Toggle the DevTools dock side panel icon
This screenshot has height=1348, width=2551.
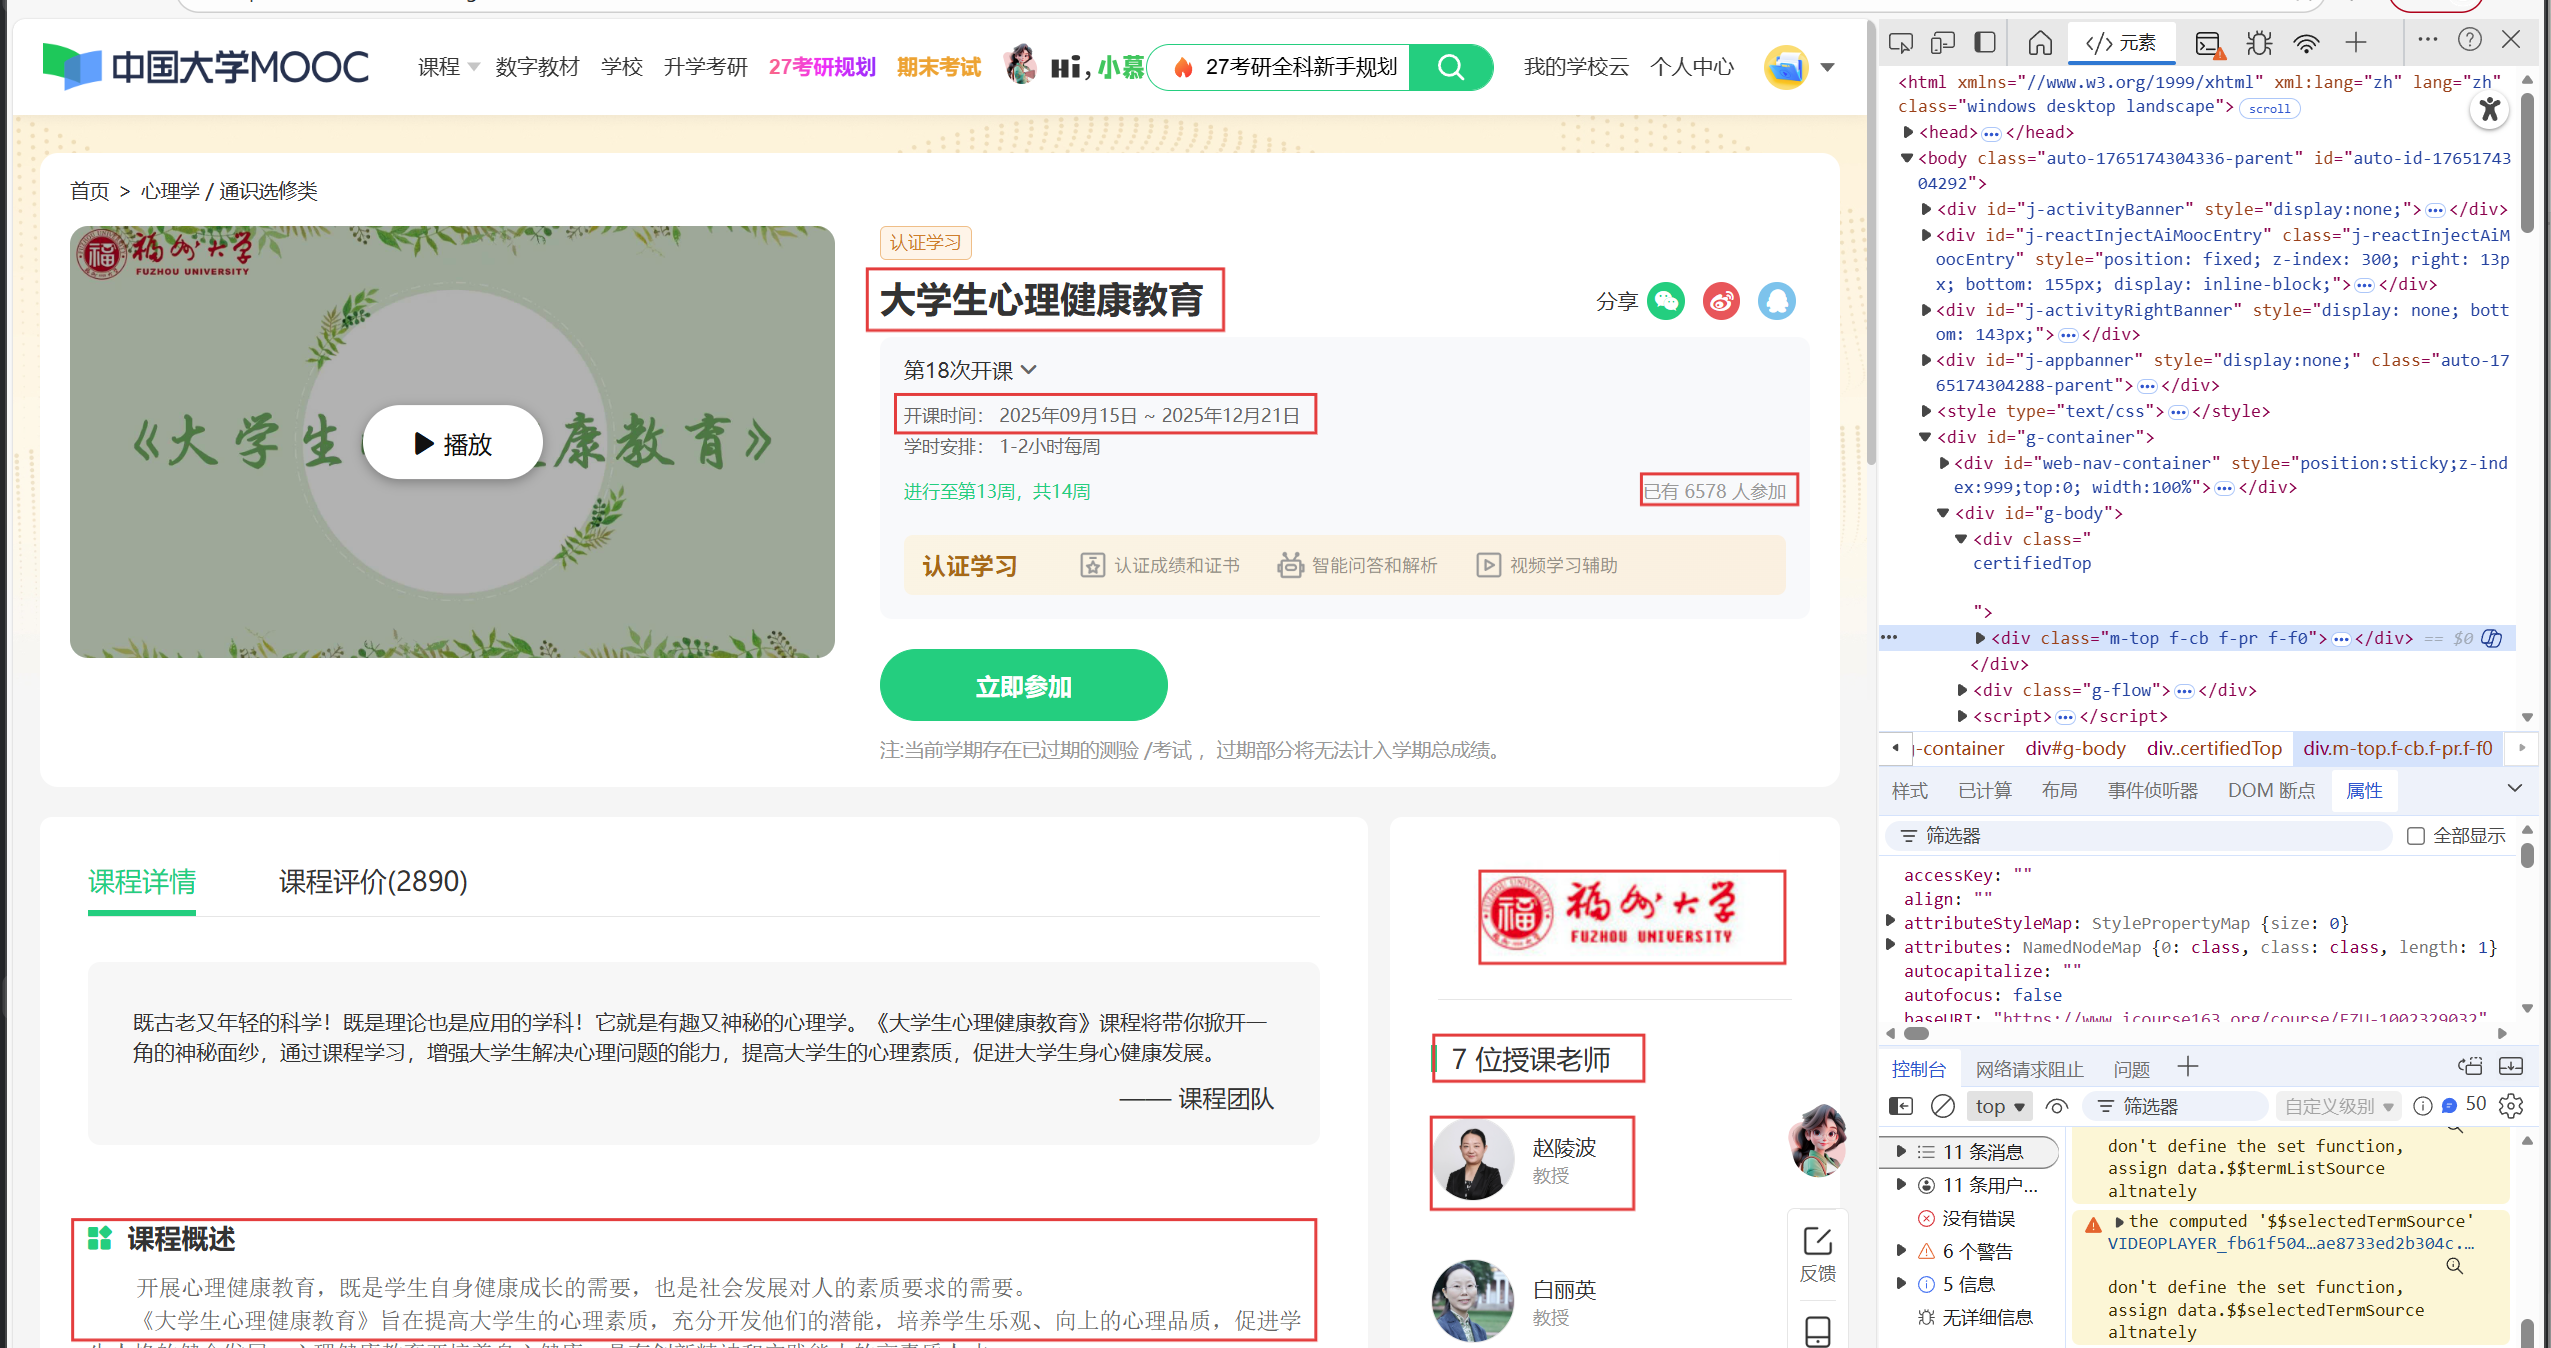(x=1984, y=42)
